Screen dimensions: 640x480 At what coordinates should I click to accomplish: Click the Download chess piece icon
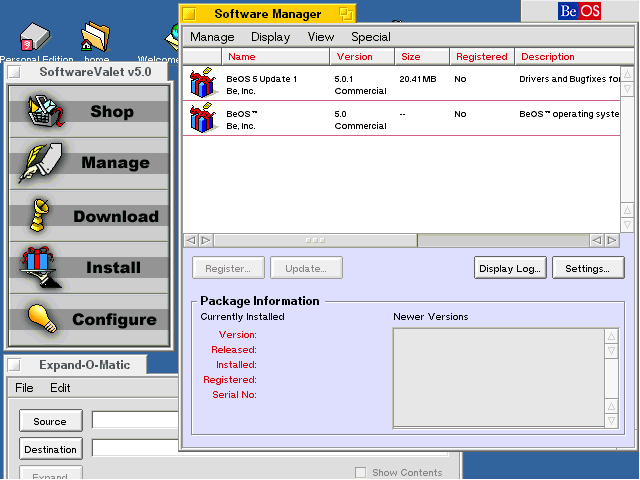coord(39,215)
